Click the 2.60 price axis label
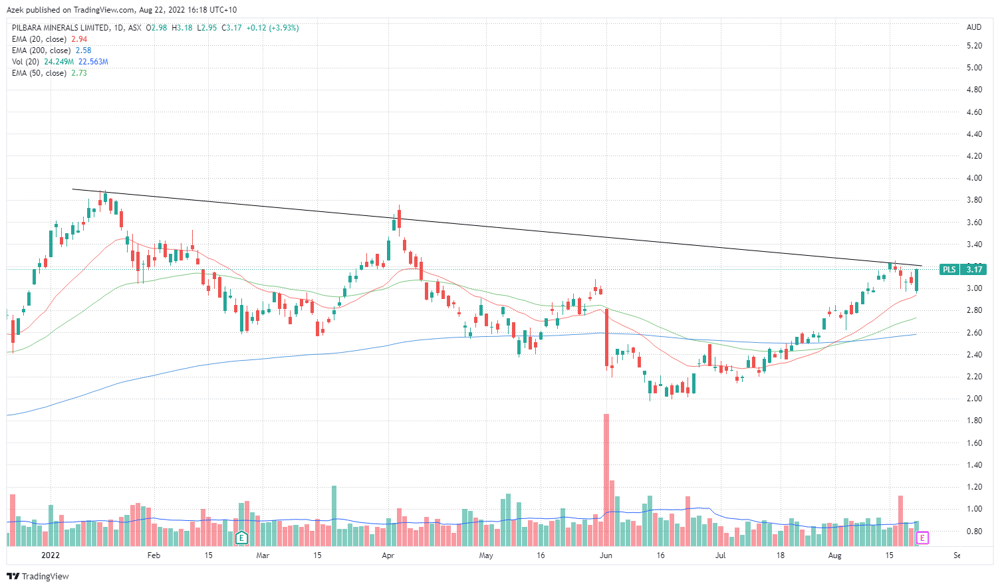 pyautogui.click(x=974, y=333)
